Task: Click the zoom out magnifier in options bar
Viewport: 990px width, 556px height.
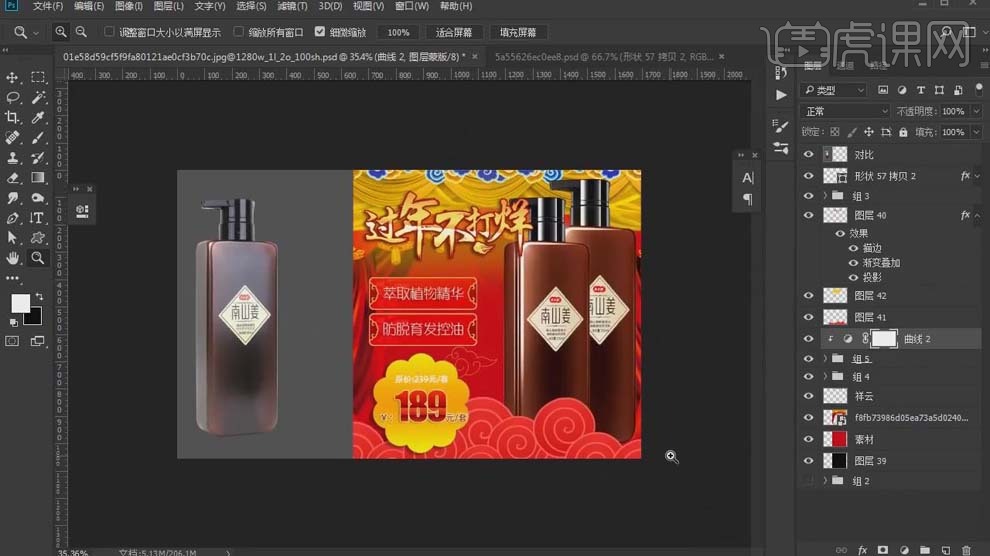Action: (81, 32)
